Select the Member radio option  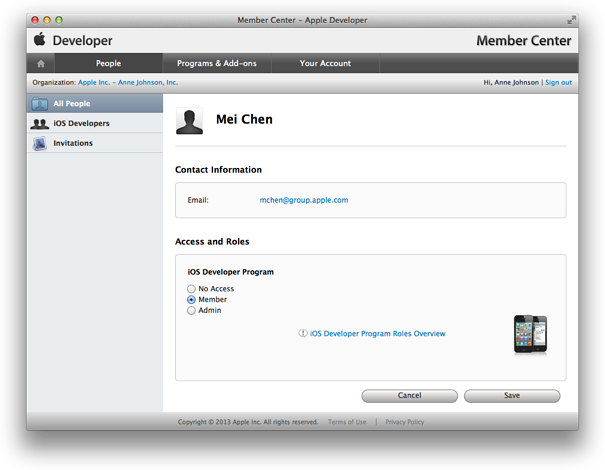pos(191,299)
